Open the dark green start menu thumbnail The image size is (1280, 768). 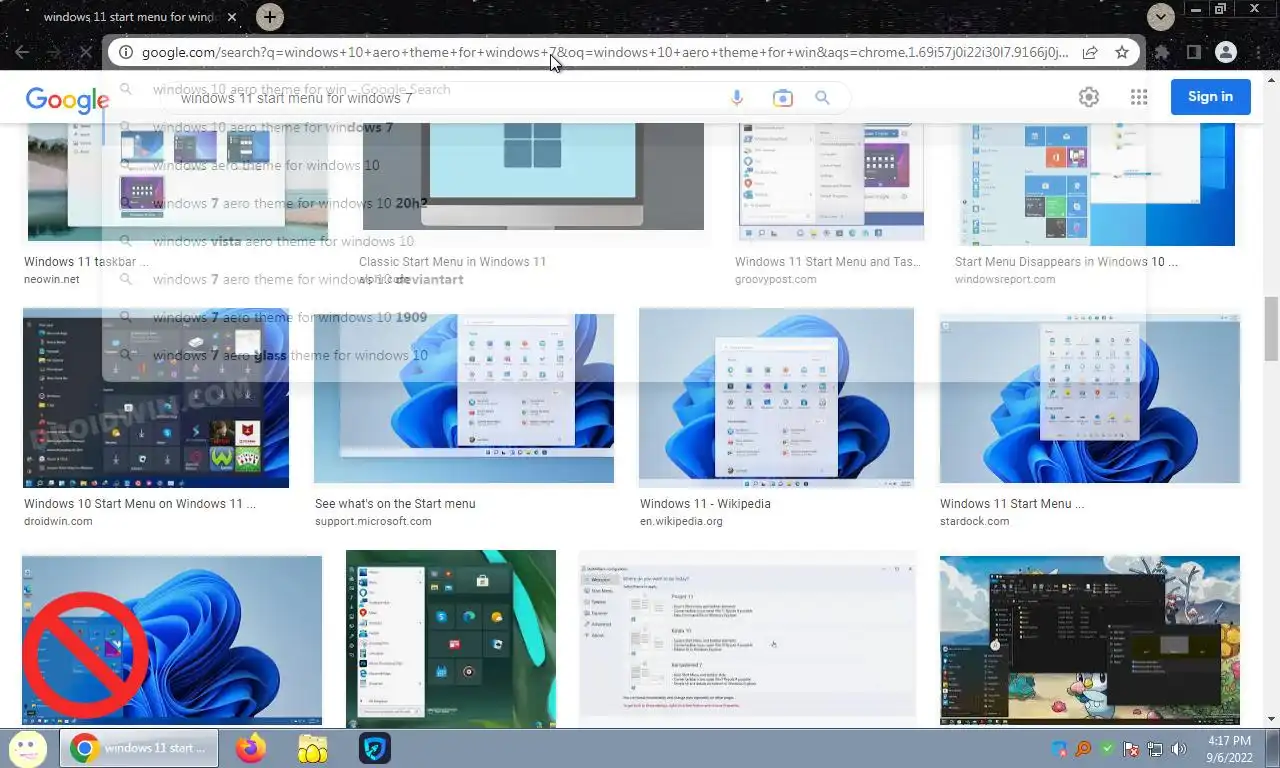pyautogui.click(x=451, y=638)
